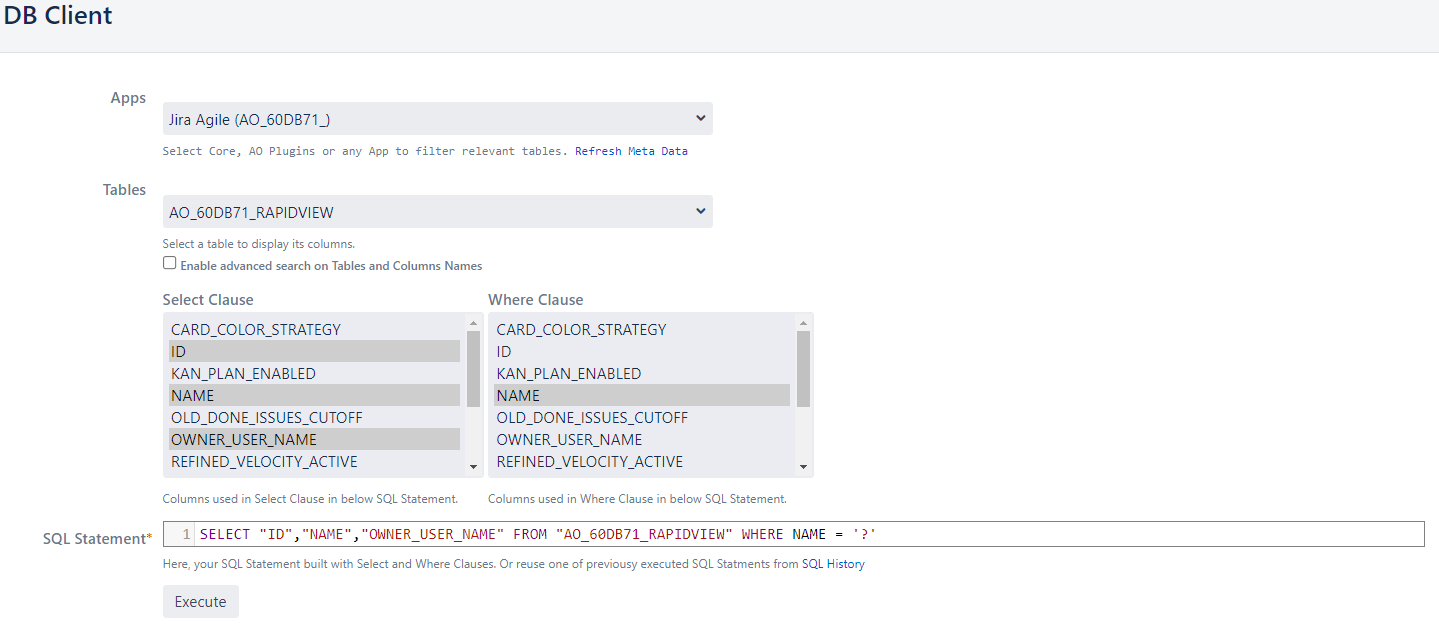Screen dimensions: 1439x624
Task: Open the Tables dropdown menu
Action: (437, 212)
